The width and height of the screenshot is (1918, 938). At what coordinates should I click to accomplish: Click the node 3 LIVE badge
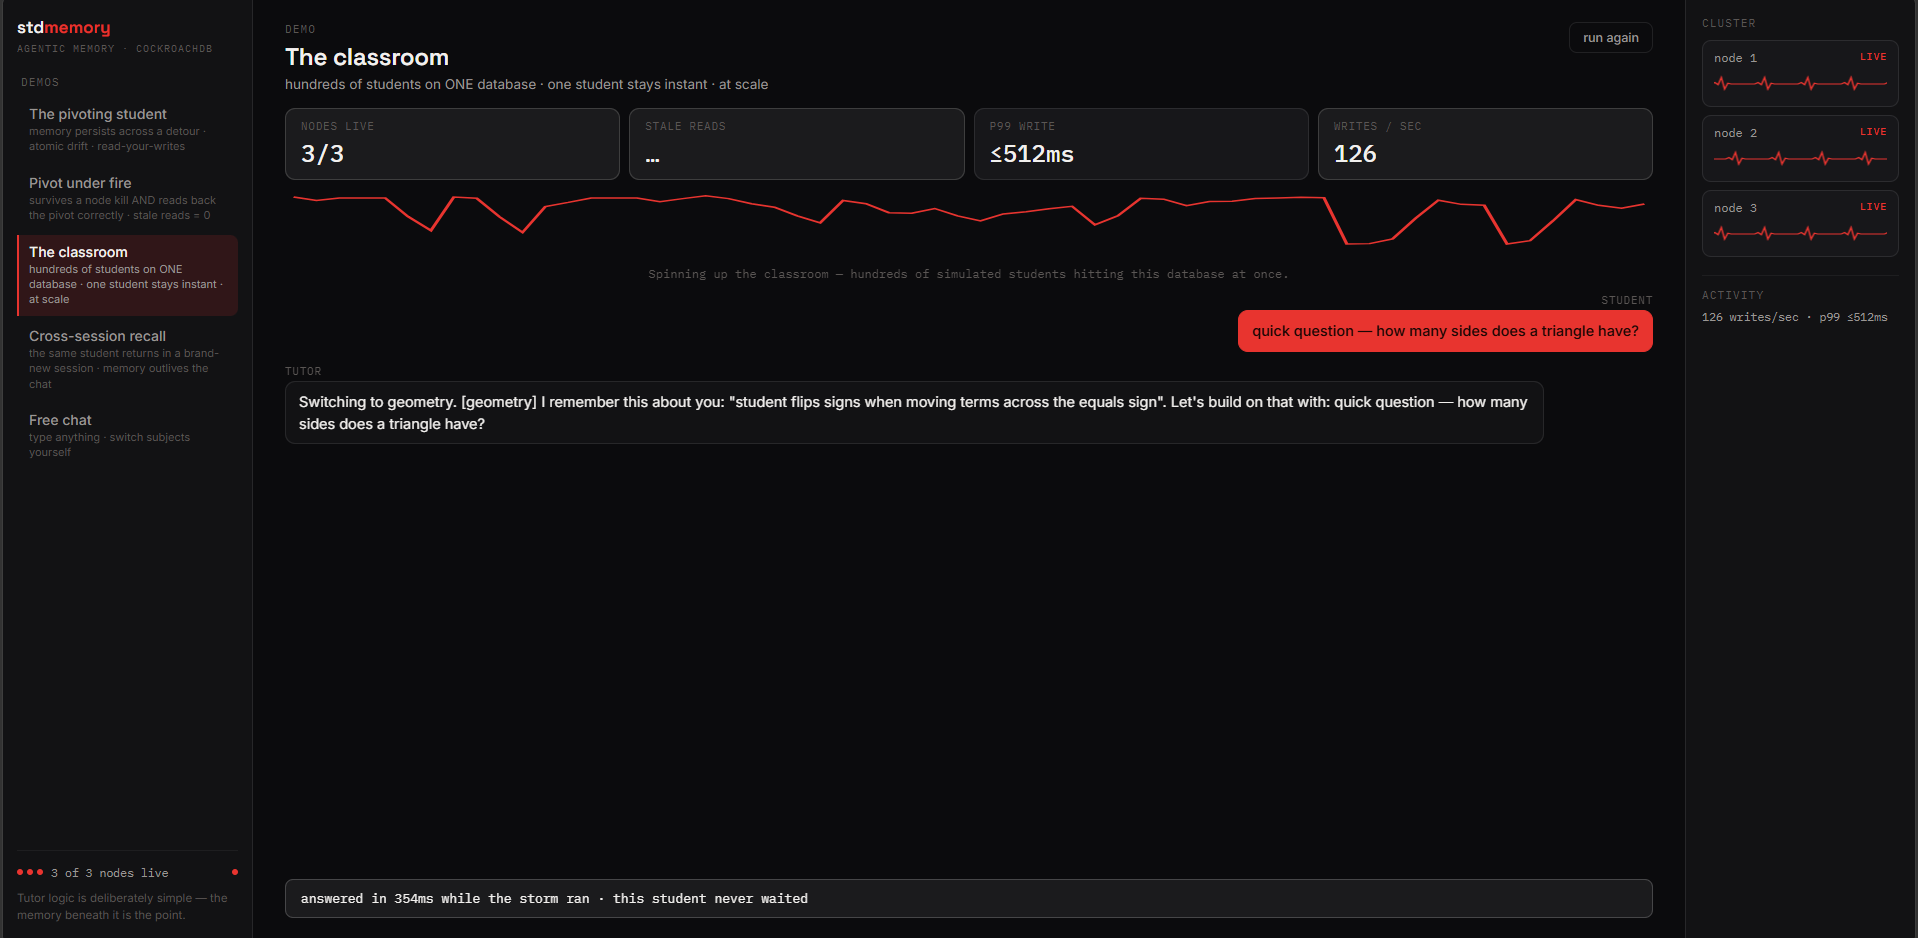point(1873,207)
